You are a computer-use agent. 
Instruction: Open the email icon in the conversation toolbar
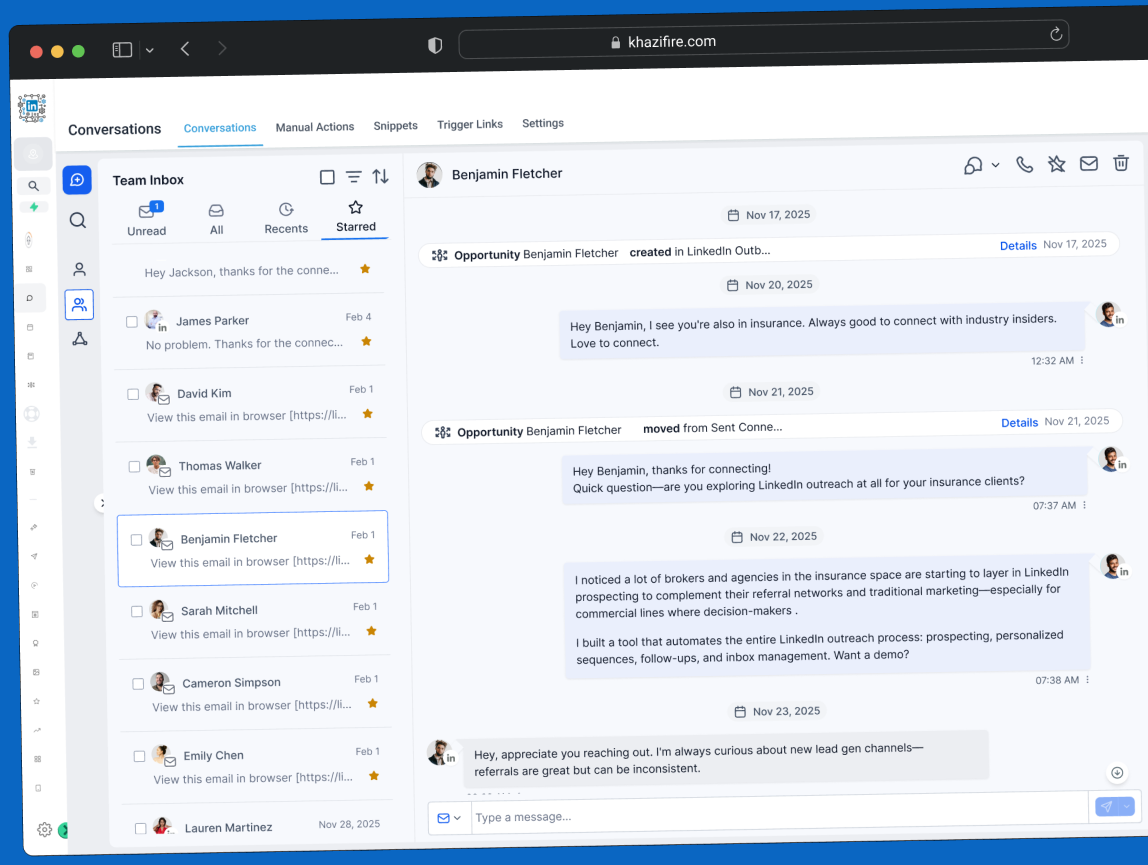point(1088,163)
